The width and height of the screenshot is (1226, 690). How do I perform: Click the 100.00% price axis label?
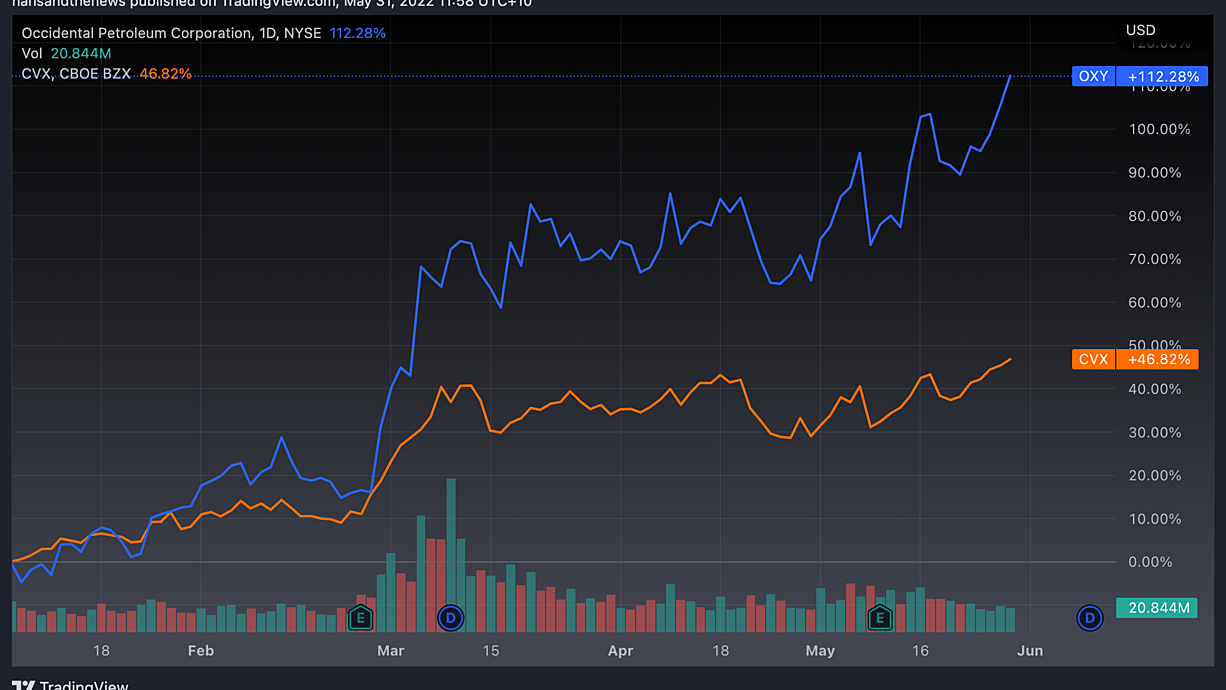point(1159,129)
